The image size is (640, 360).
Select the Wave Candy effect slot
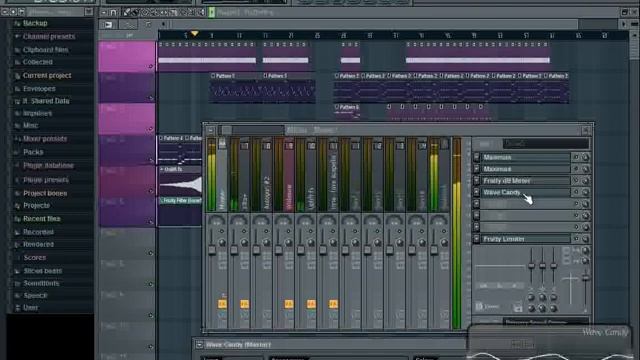[526, 192]
